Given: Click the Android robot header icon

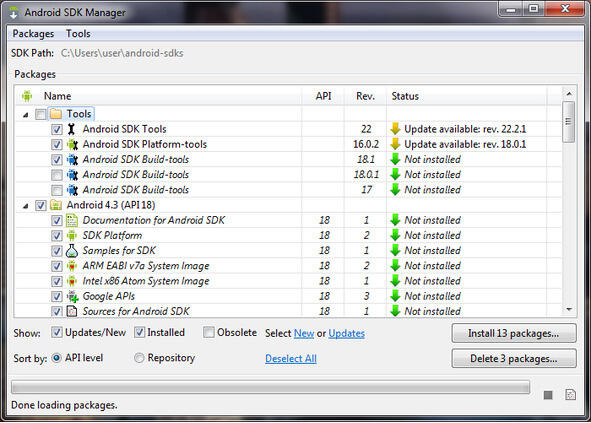Looking at the screenshot, I should coord(27,96).
